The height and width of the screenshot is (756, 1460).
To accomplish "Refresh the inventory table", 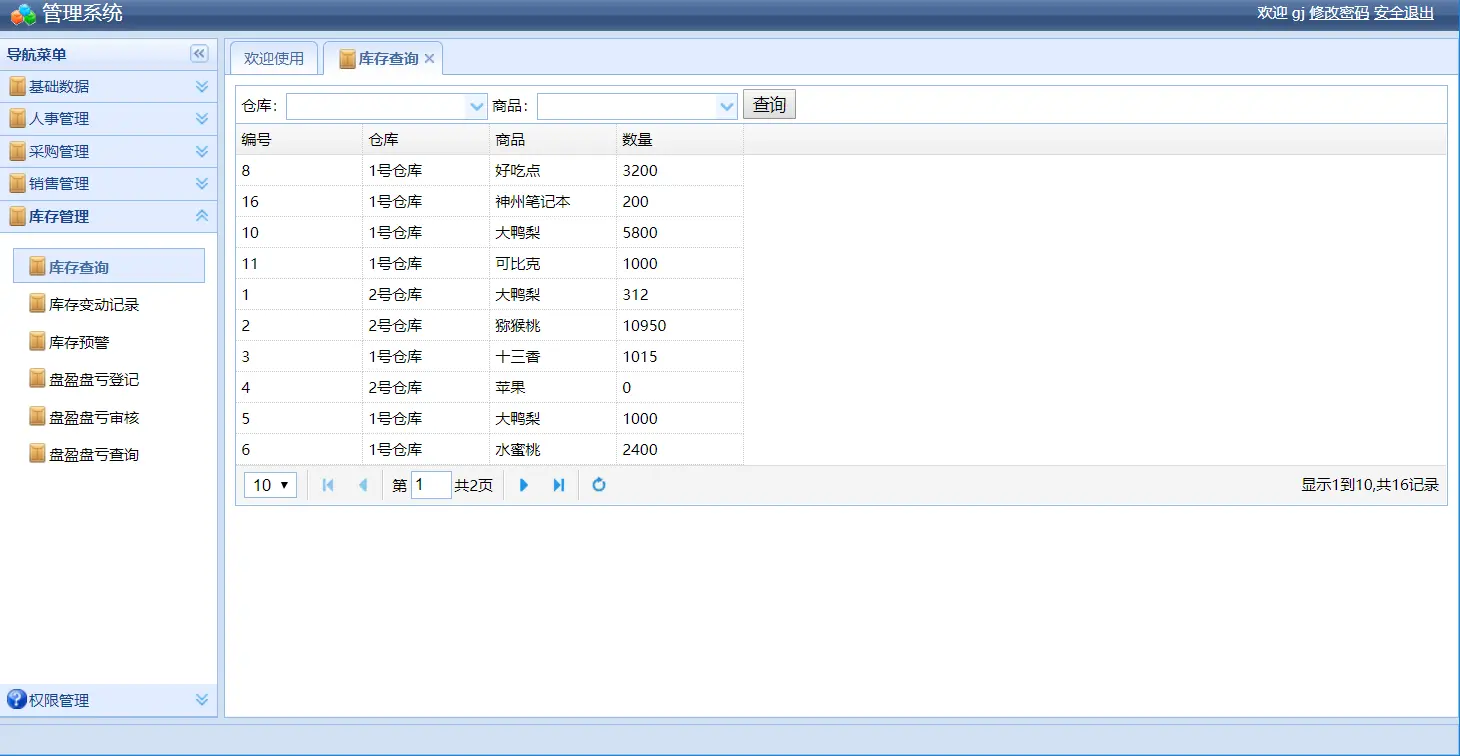I will 599,485.
